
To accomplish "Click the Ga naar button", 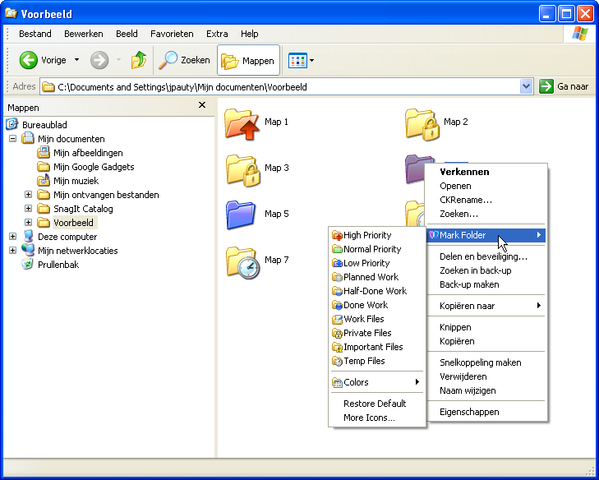I will click(565, 87).
